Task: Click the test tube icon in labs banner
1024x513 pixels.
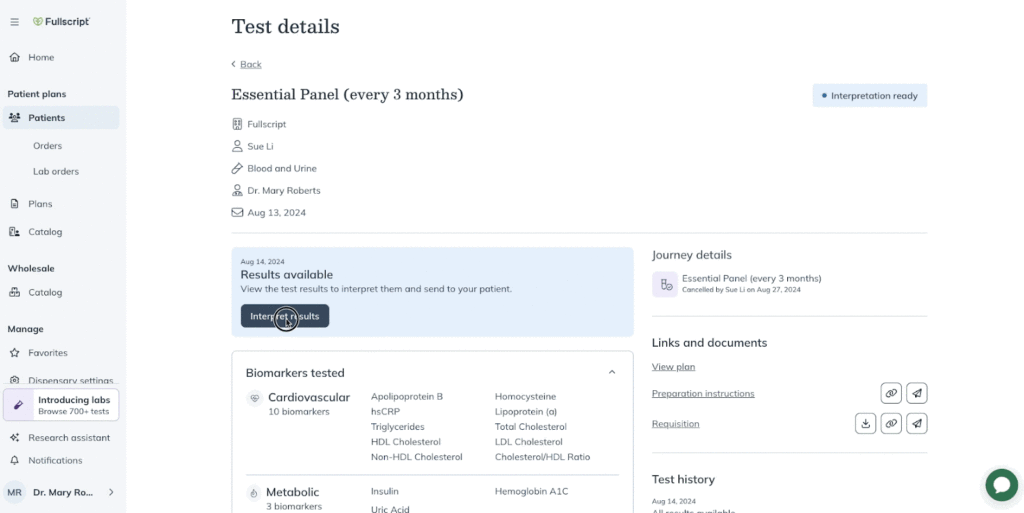Action: click(19, 405)
